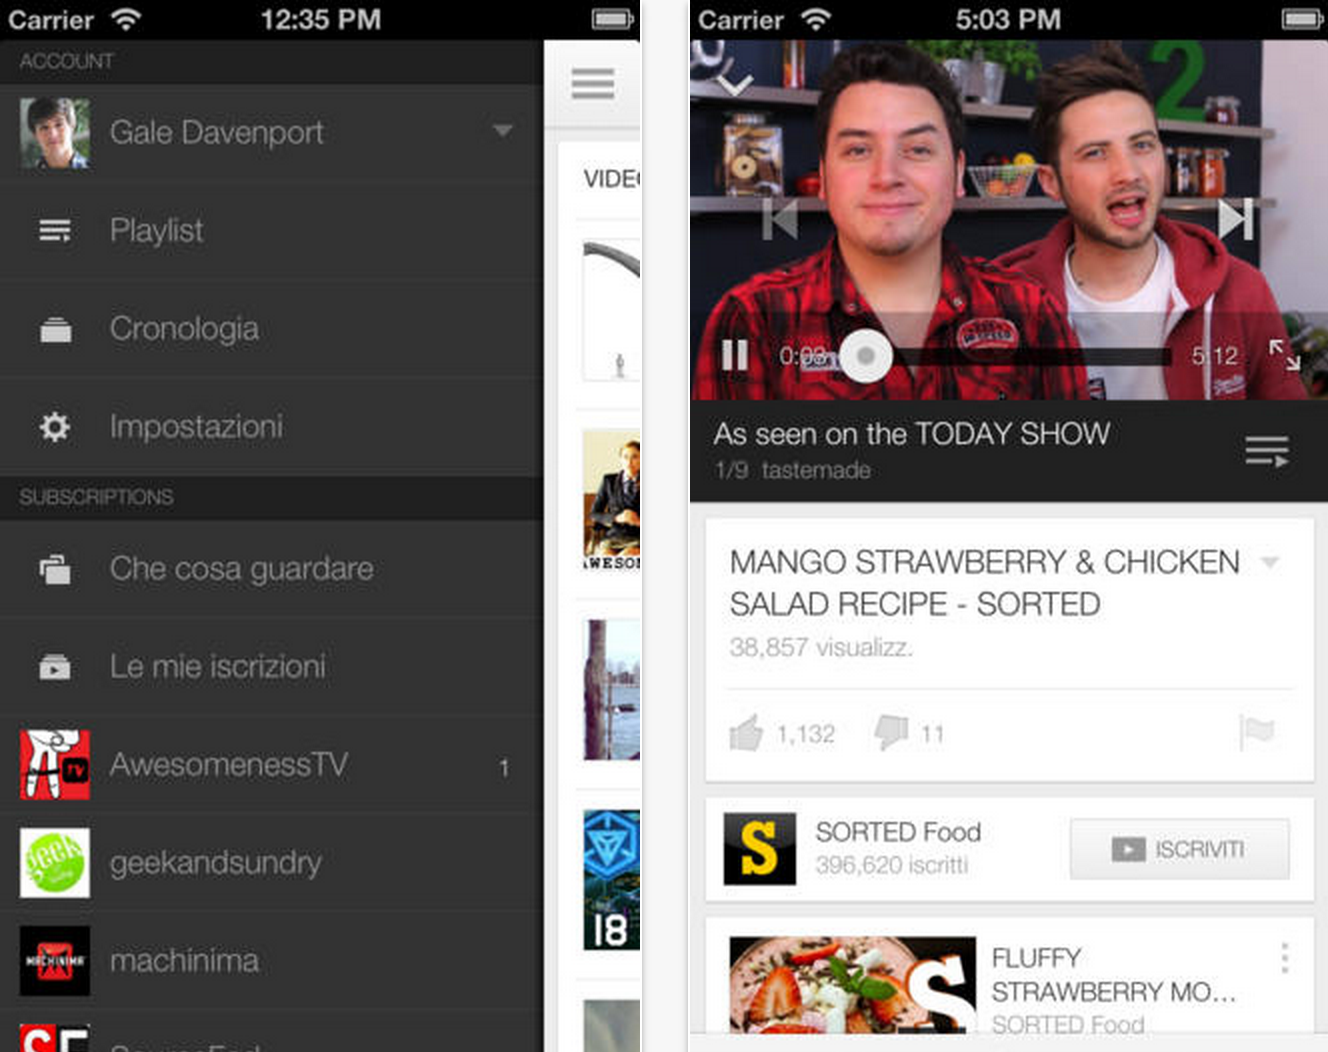Select Che cosa guardare

[272, 569]
